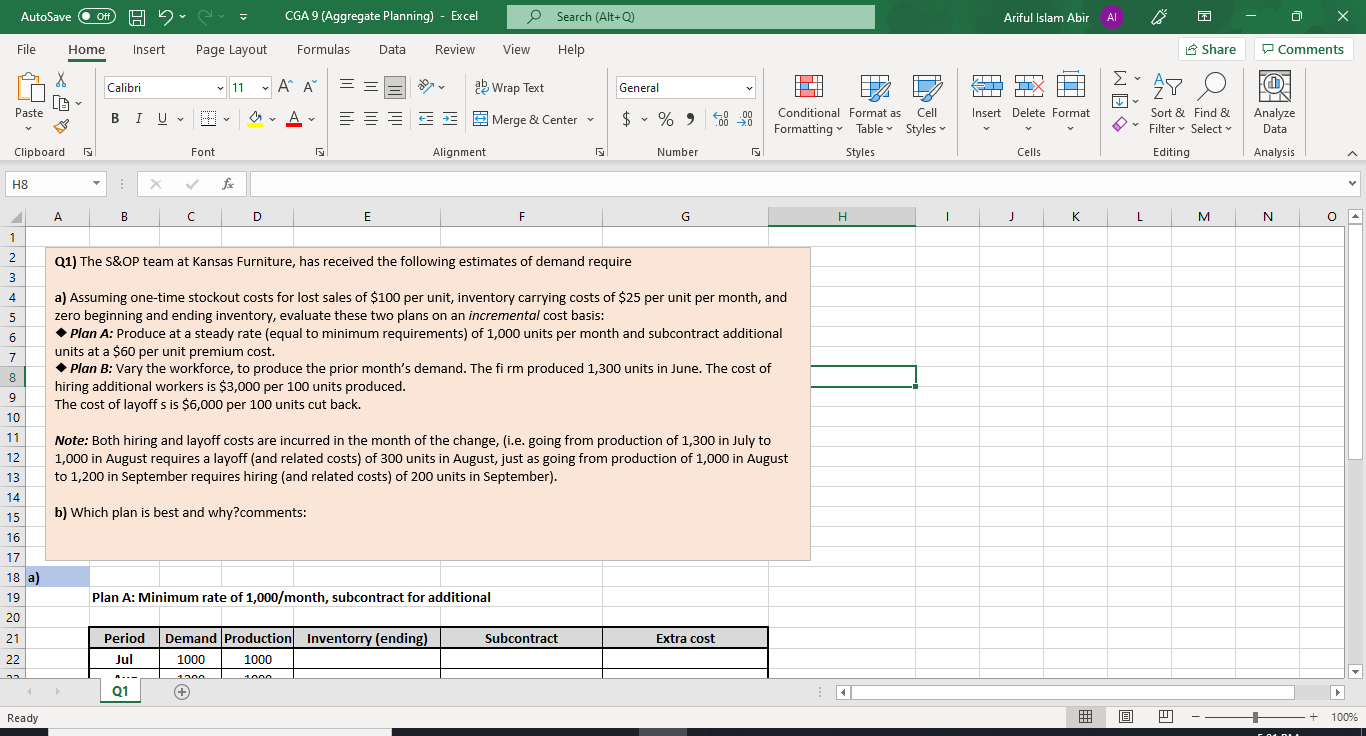Open the Sort & Filter dropdown
1366x736 pixels.
coord(1167,104)
